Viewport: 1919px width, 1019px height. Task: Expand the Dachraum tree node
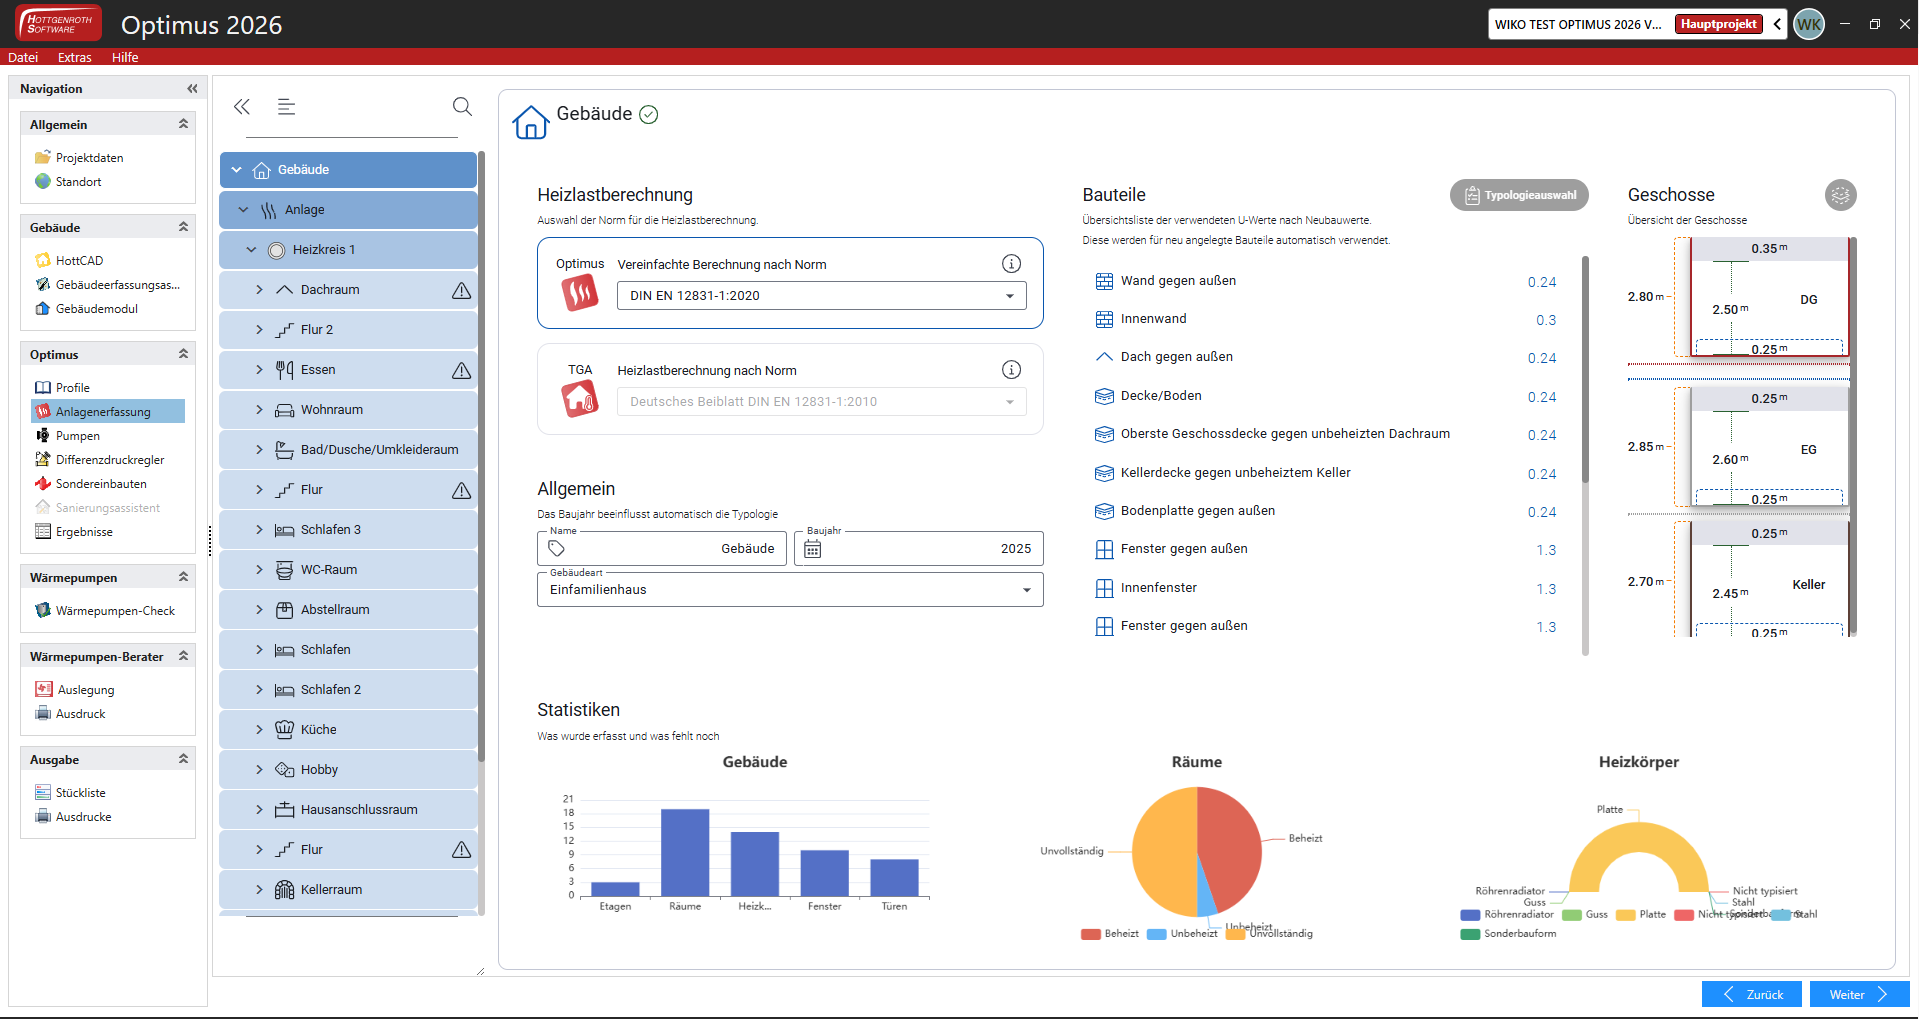pos(259,290)
